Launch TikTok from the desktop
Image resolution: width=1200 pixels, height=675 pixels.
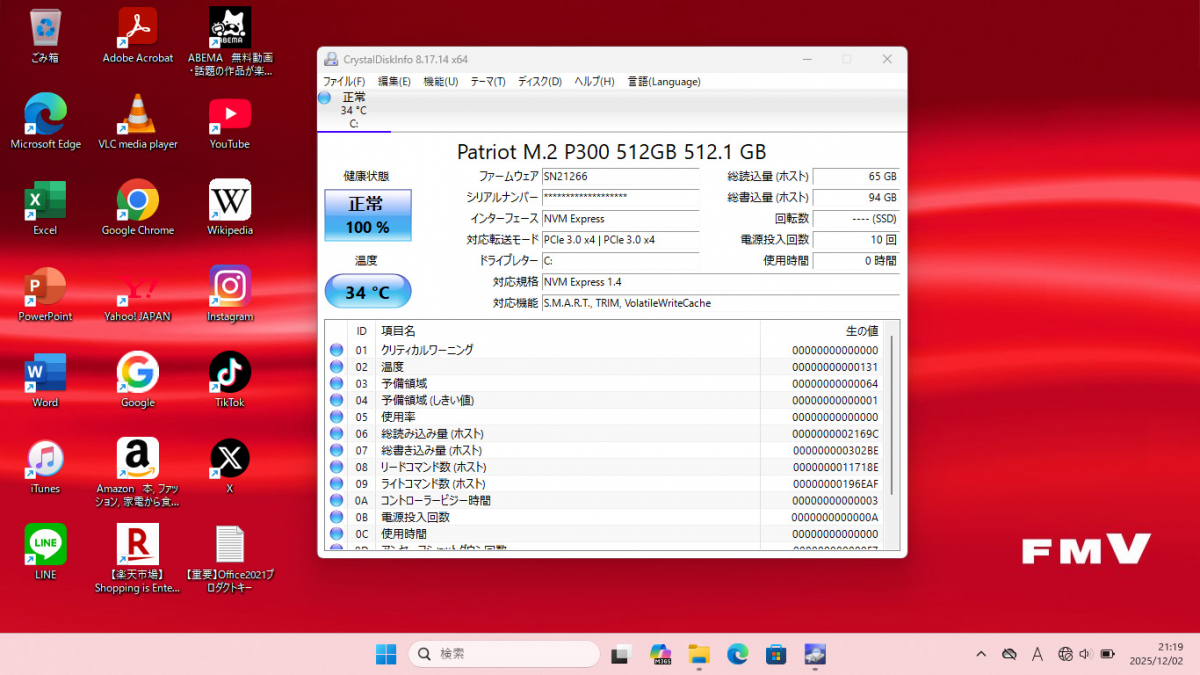pyautogui.click(x=228, y=370)
